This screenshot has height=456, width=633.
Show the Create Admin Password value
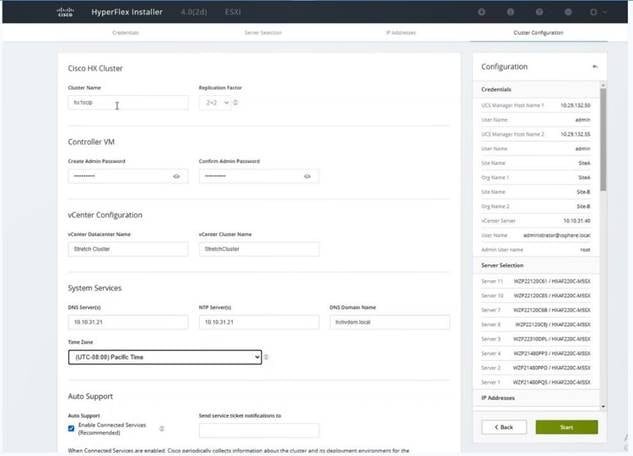pyautogui.click(x=176, y=176)
